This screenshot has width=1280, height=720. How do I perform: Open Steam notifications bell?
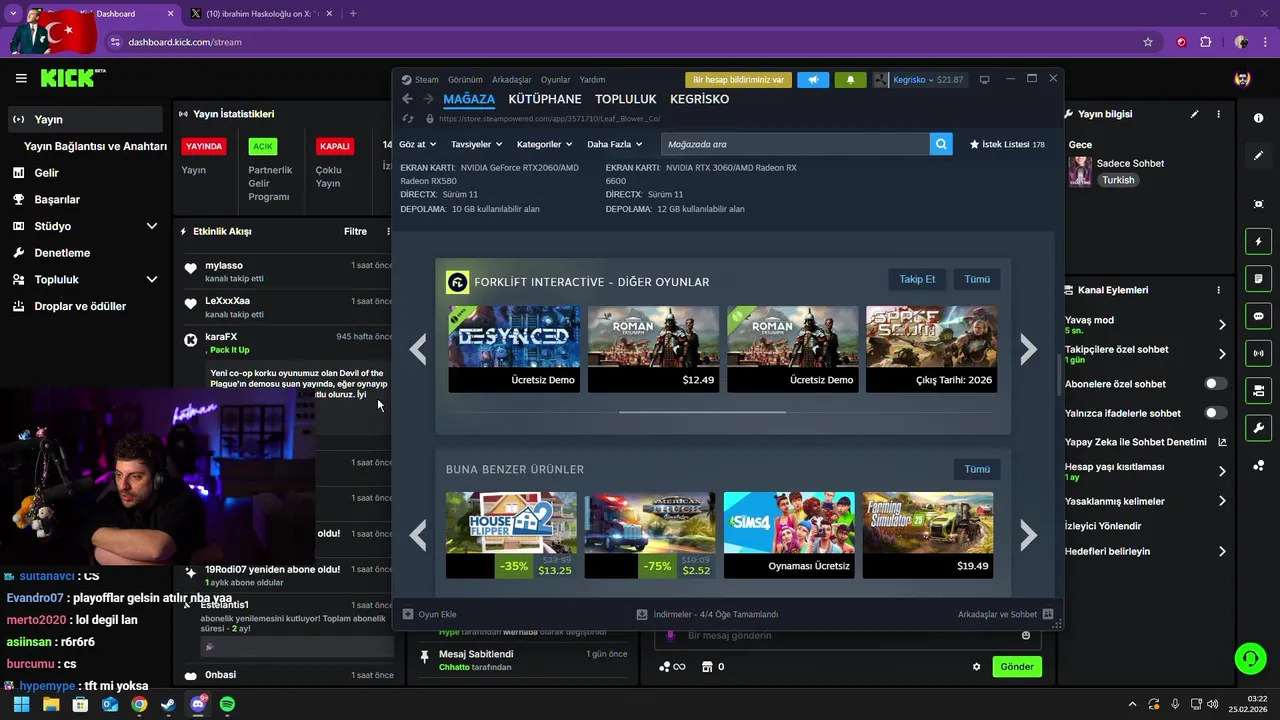point(851,80)
